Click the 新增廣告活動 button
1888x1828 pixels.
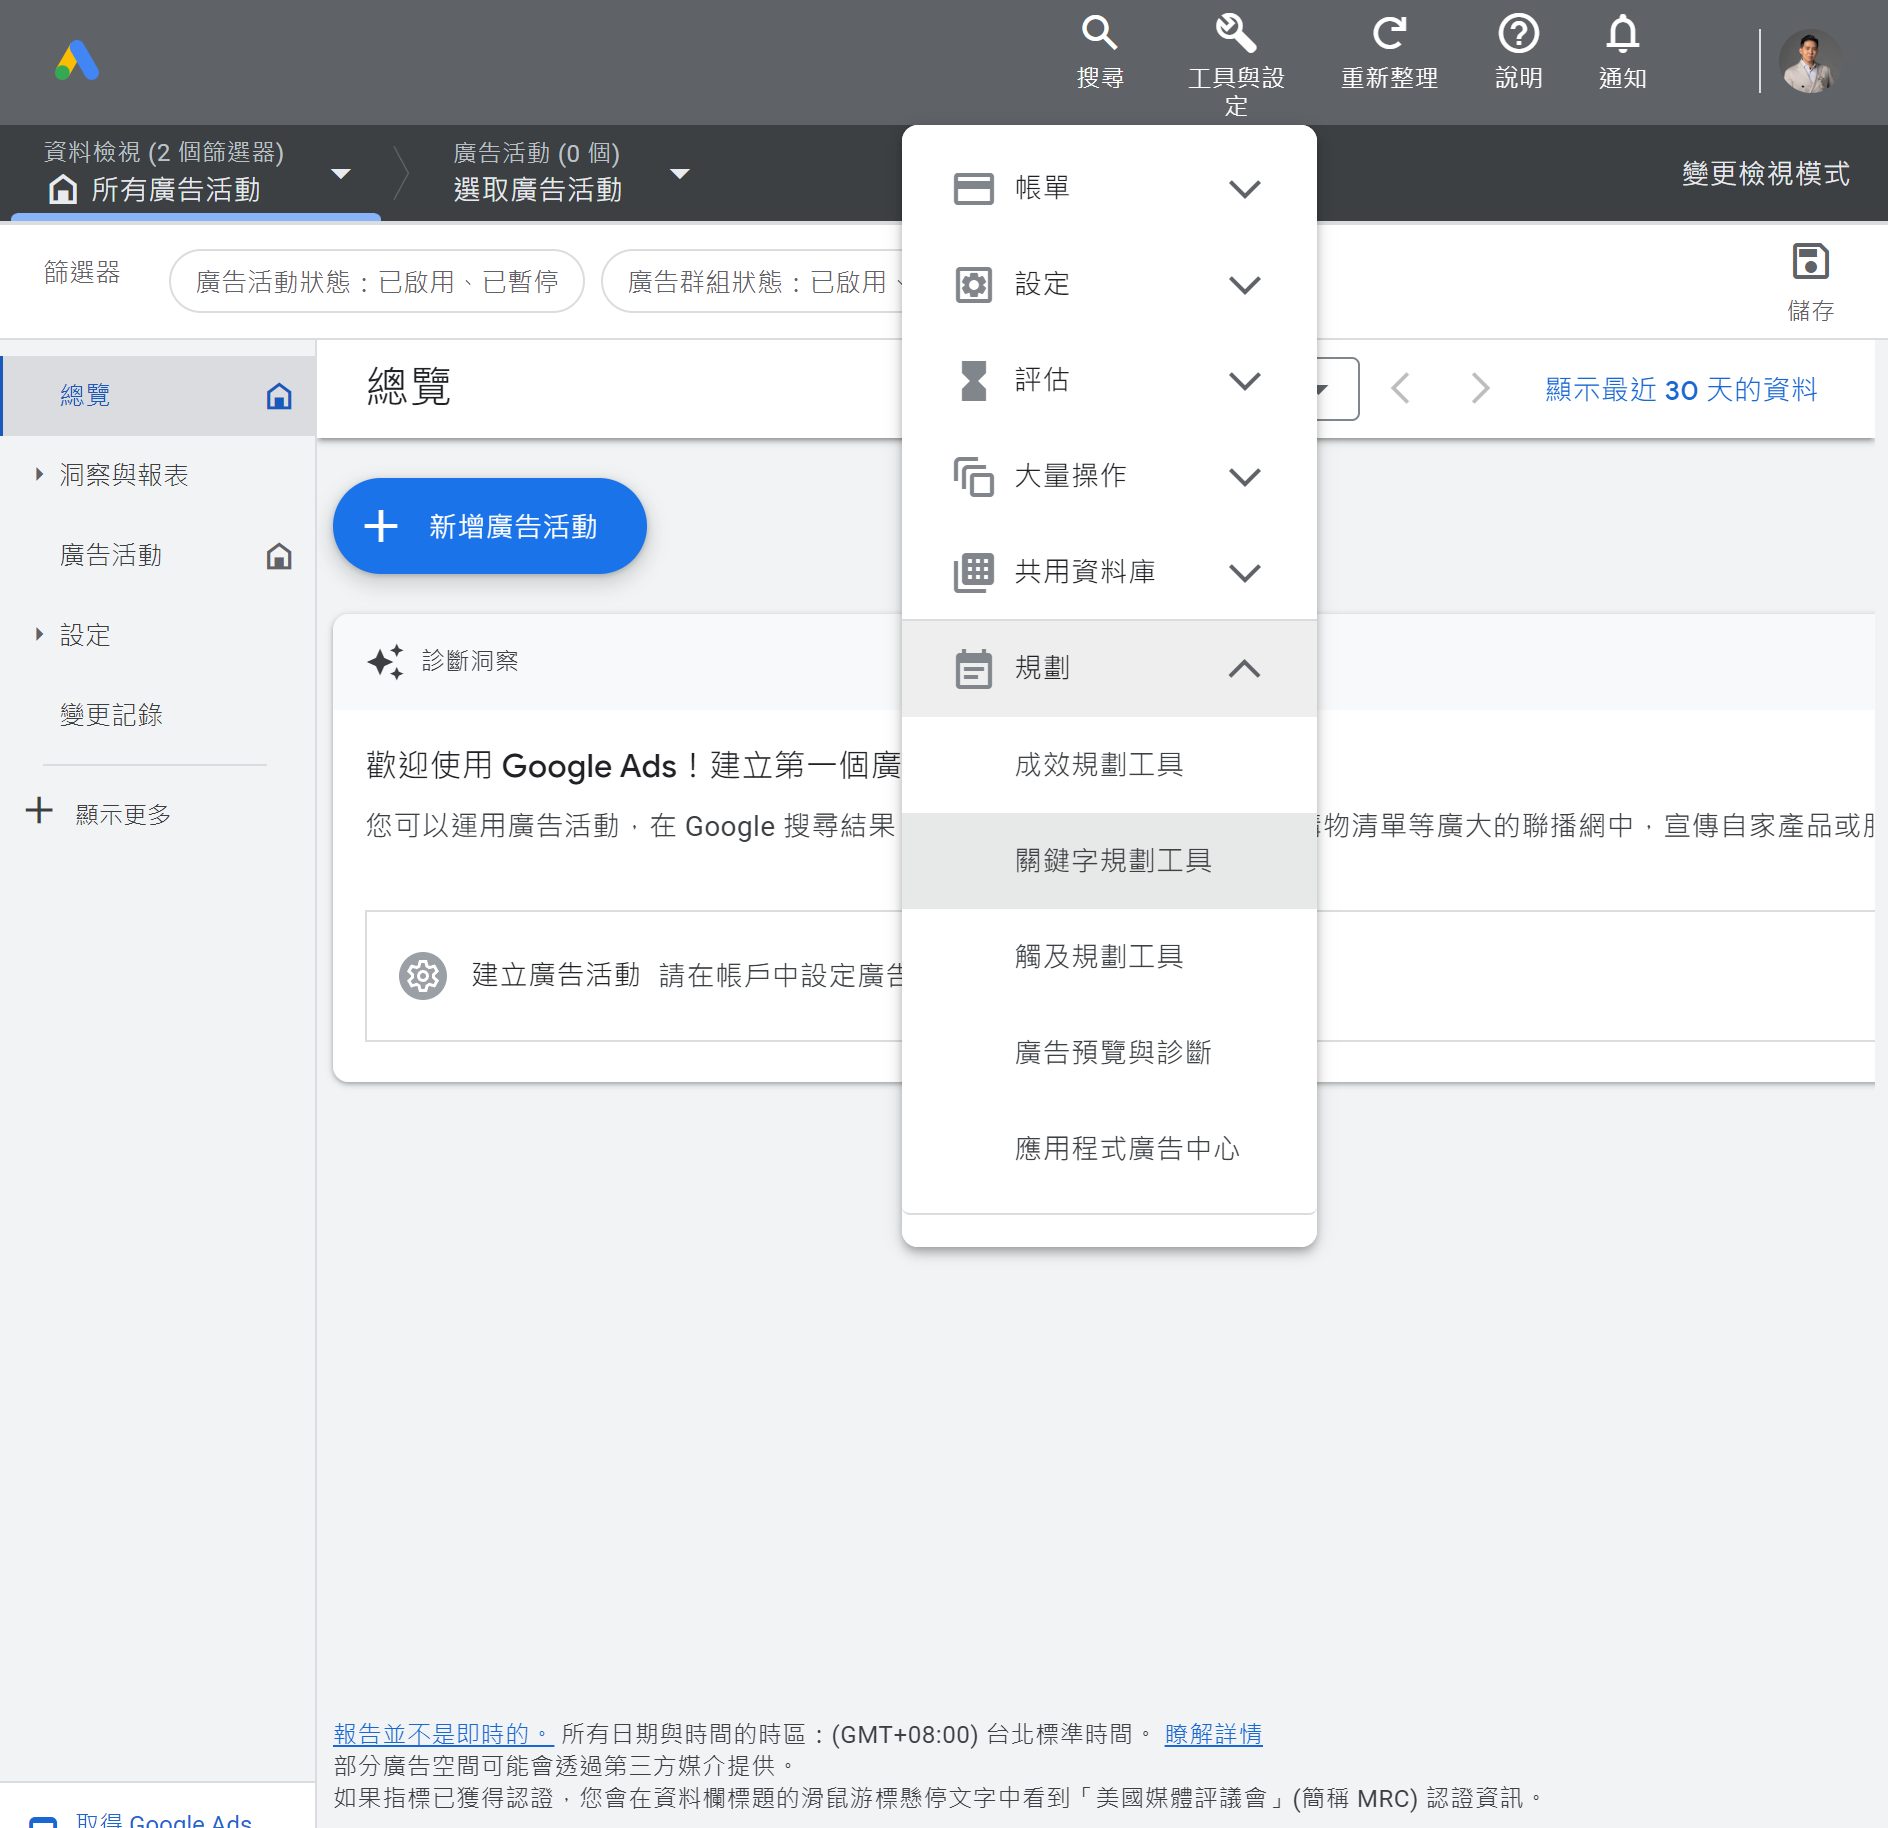tap(489, 526)
